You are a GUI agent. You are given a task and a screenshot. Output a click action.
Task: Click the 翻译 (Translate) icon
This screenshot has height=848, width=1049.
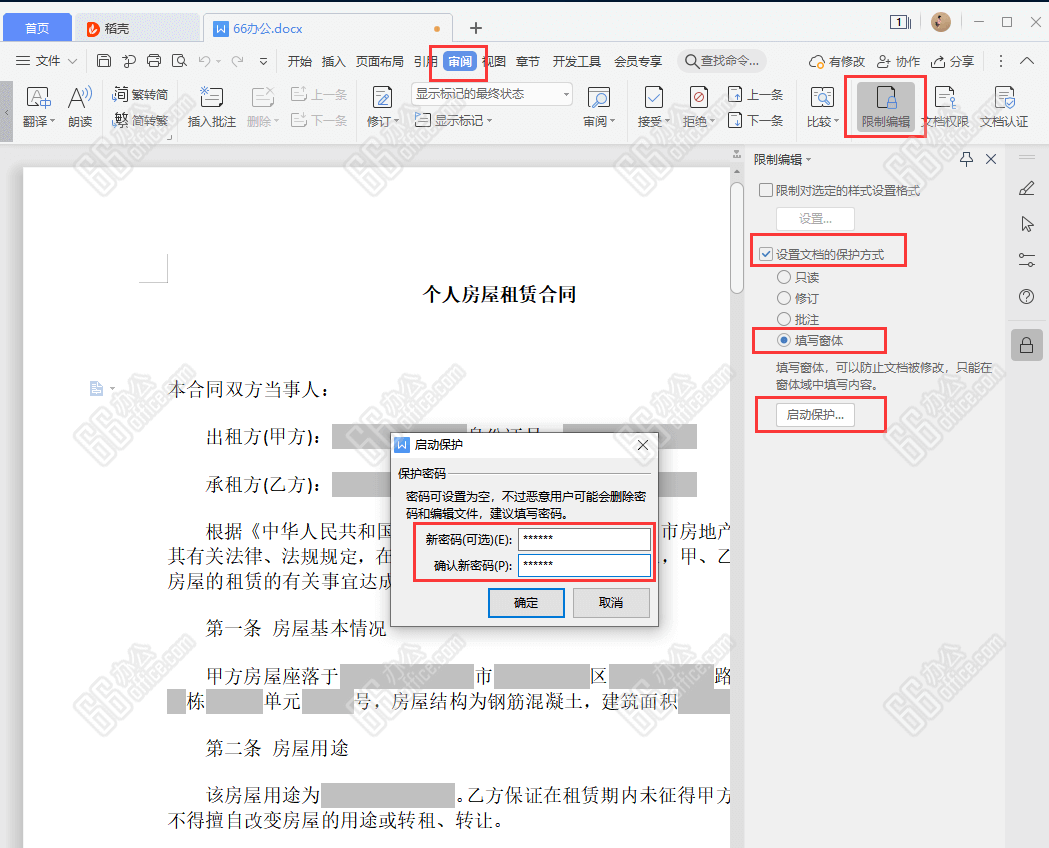coord(36,106)
